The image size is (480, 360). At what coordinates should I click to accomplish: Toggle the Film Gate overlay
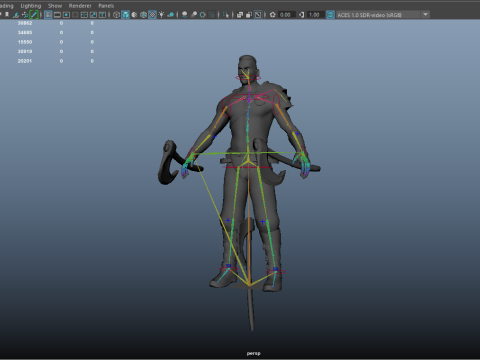tap(57, 15)
